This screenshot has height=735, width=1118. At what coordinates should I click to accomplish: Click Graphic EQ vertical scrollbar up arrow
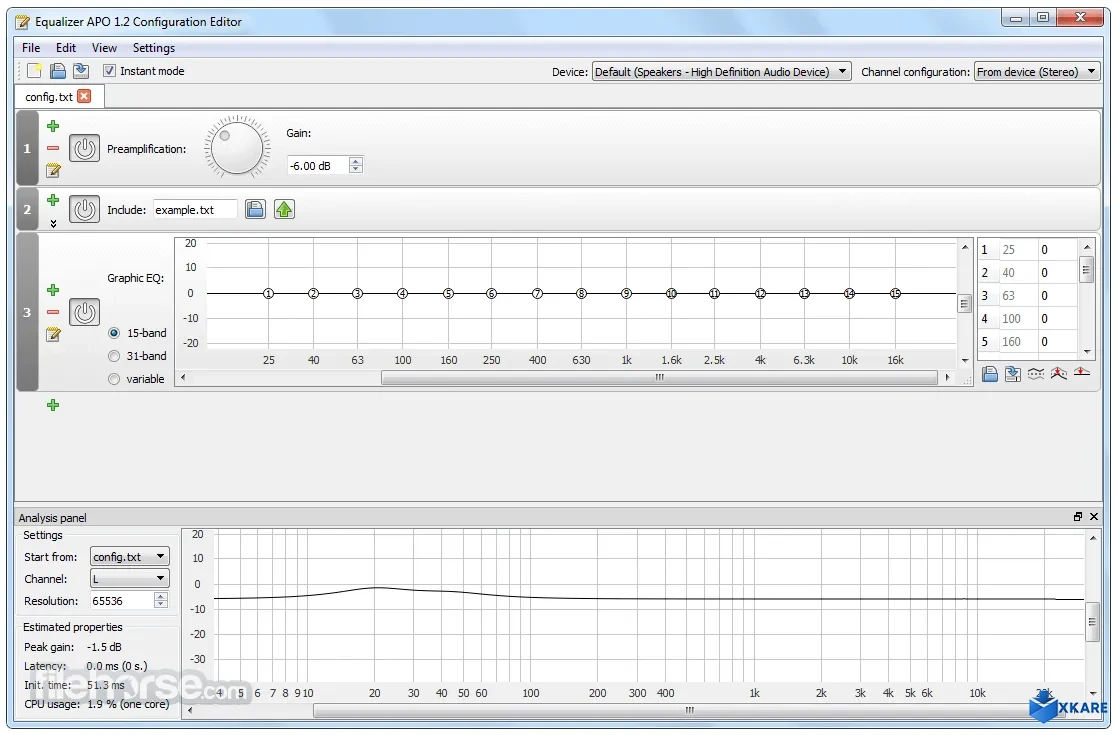tap(965, 247)
